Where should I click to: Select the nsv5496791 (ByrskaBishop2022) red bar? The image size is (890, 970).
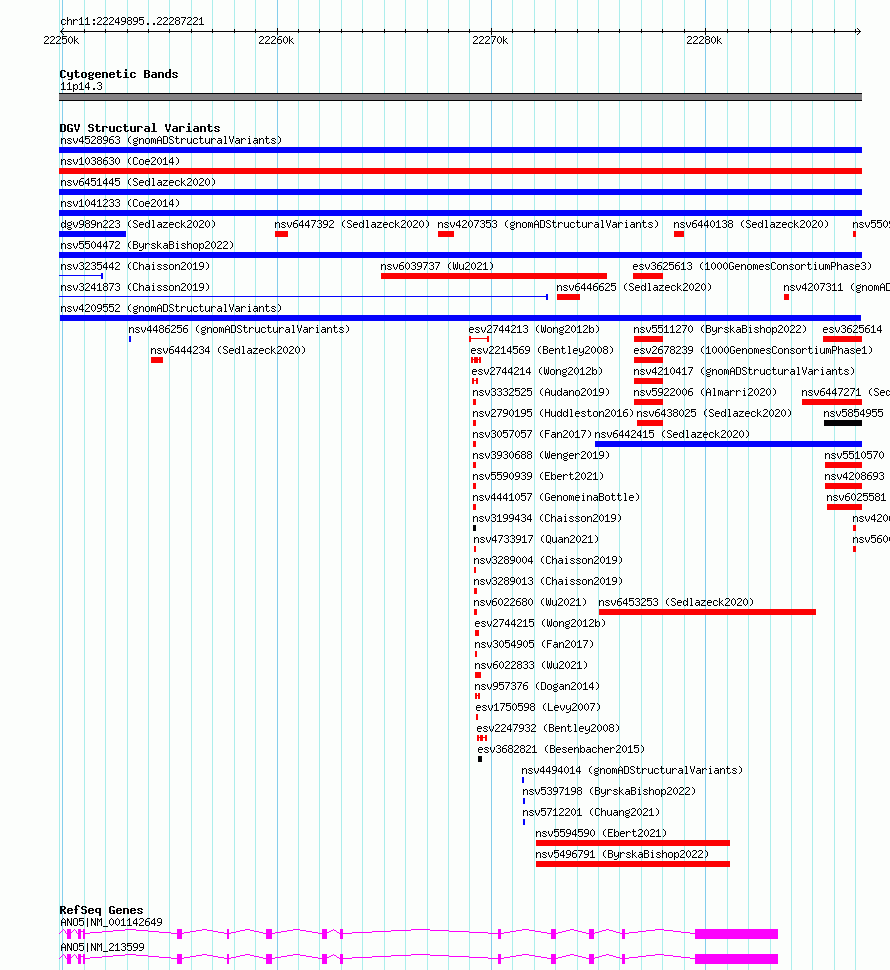[633, 864]
